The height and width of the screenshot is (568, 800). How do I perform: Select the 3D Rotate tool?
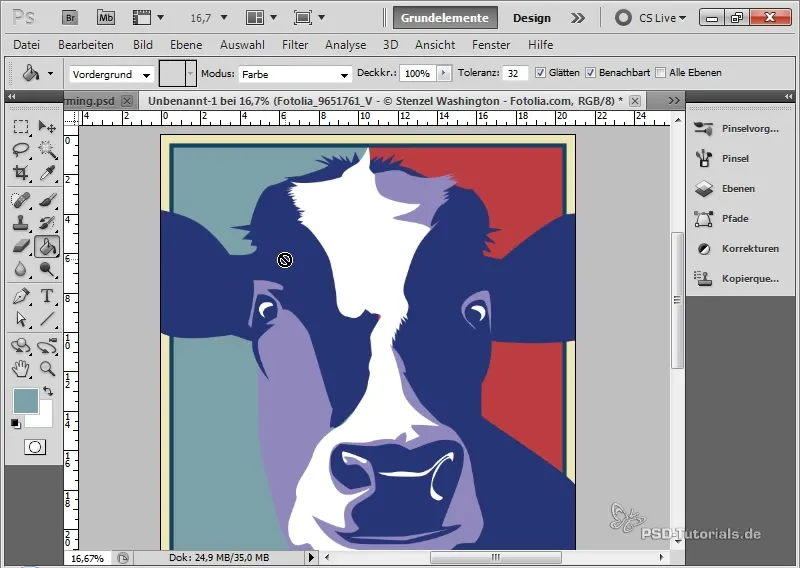[20, 346]
